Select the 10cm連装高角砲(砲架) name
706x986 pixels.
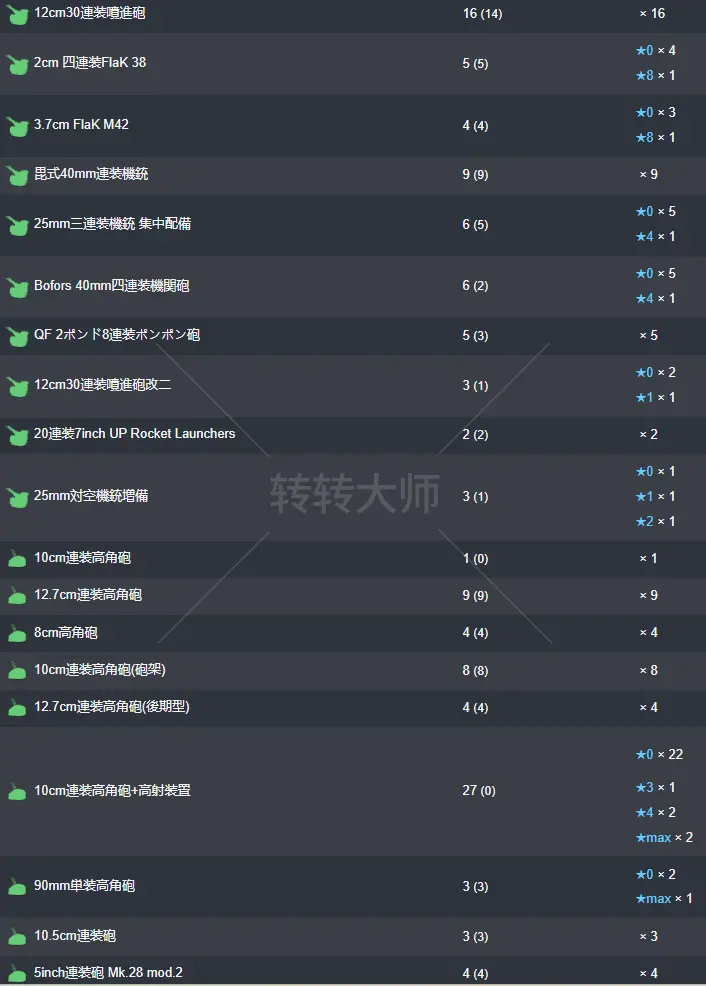tap(99, 670)
